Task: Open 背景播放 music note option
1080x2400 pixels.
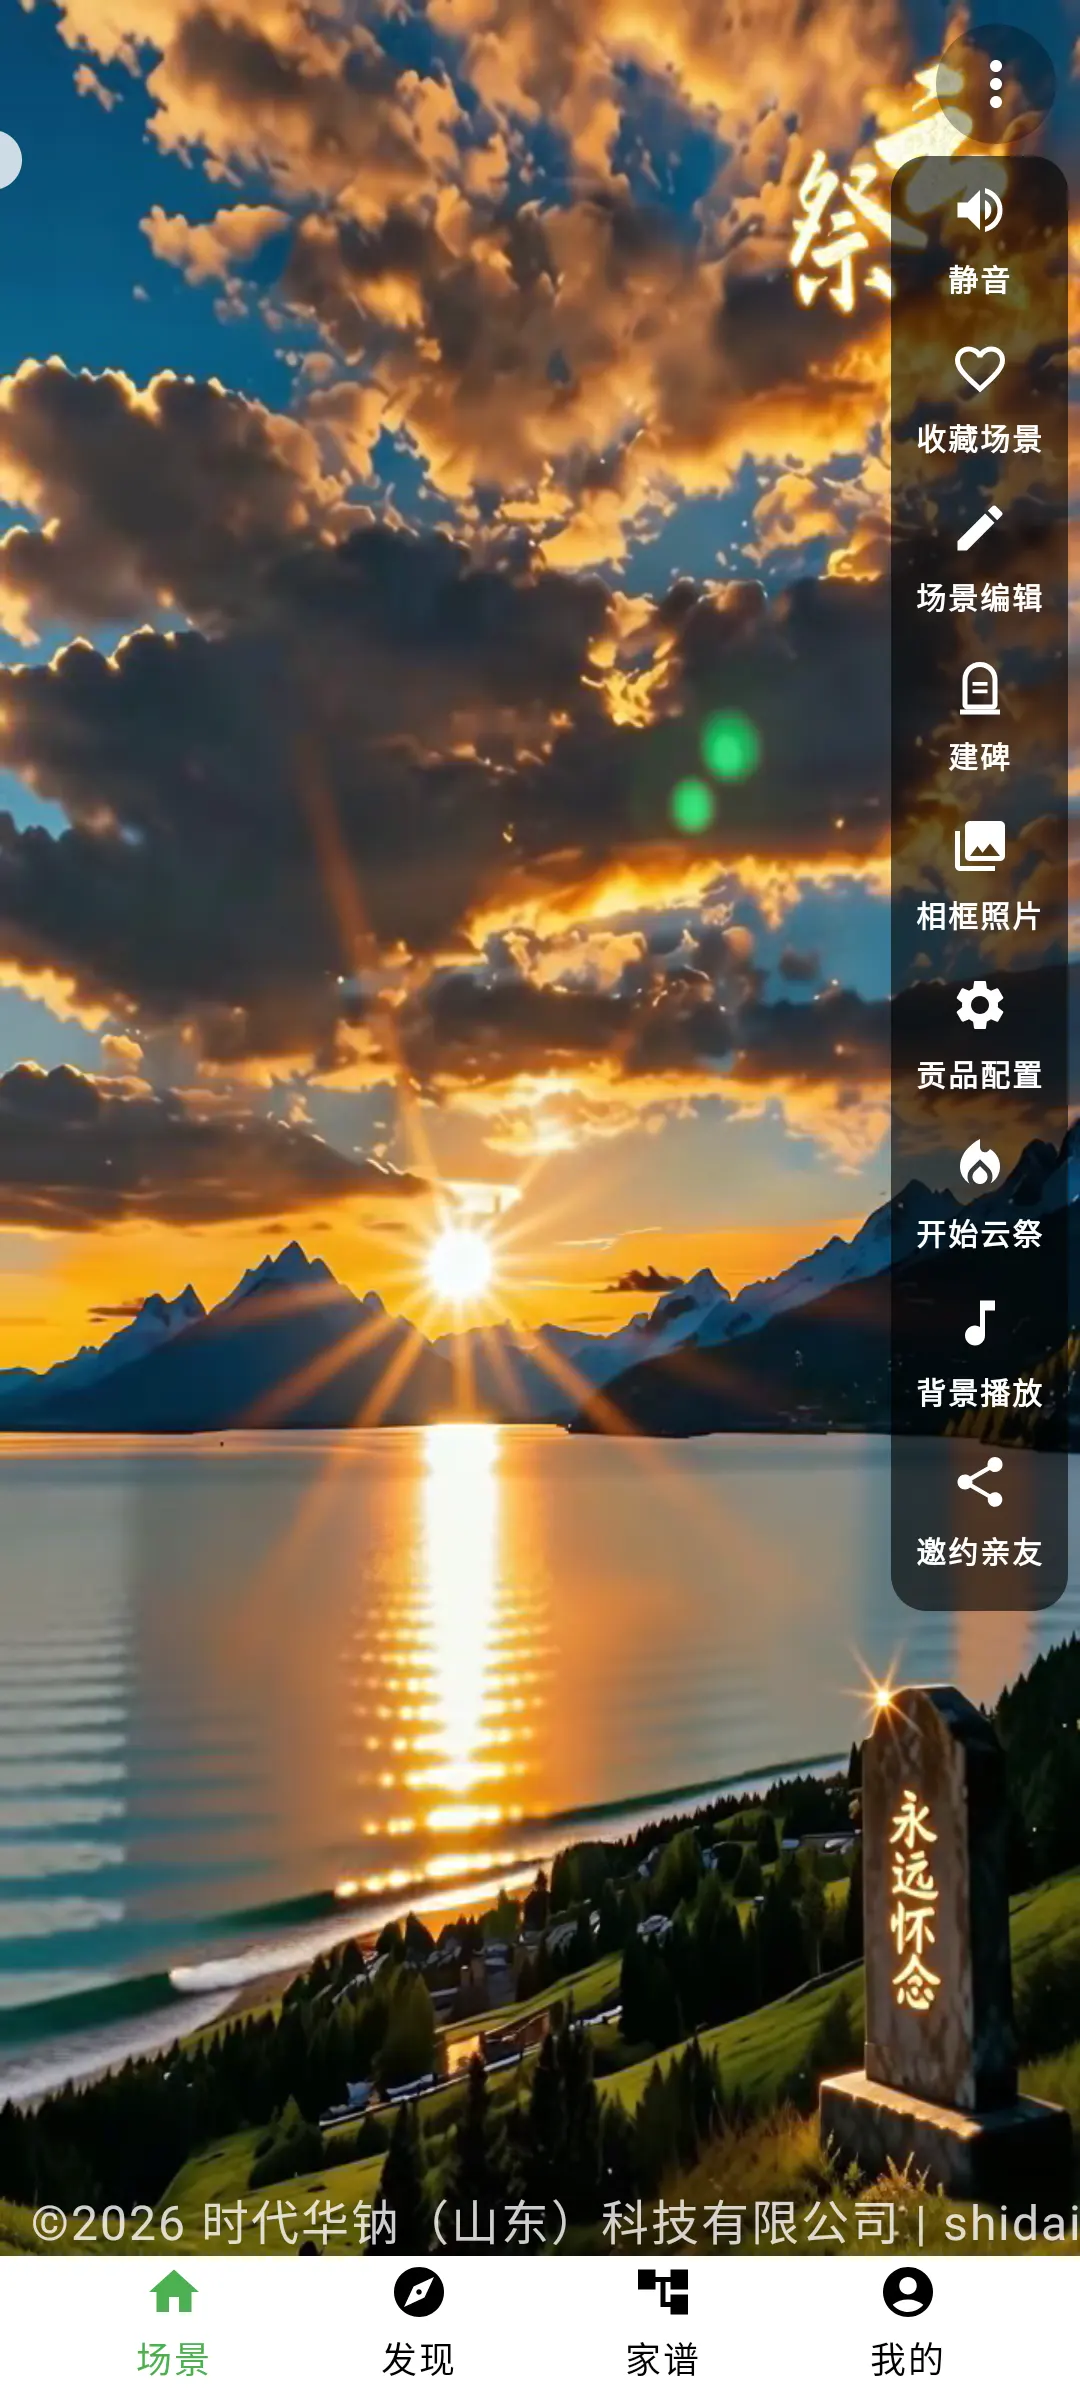Action: [x=979, y=1354]
